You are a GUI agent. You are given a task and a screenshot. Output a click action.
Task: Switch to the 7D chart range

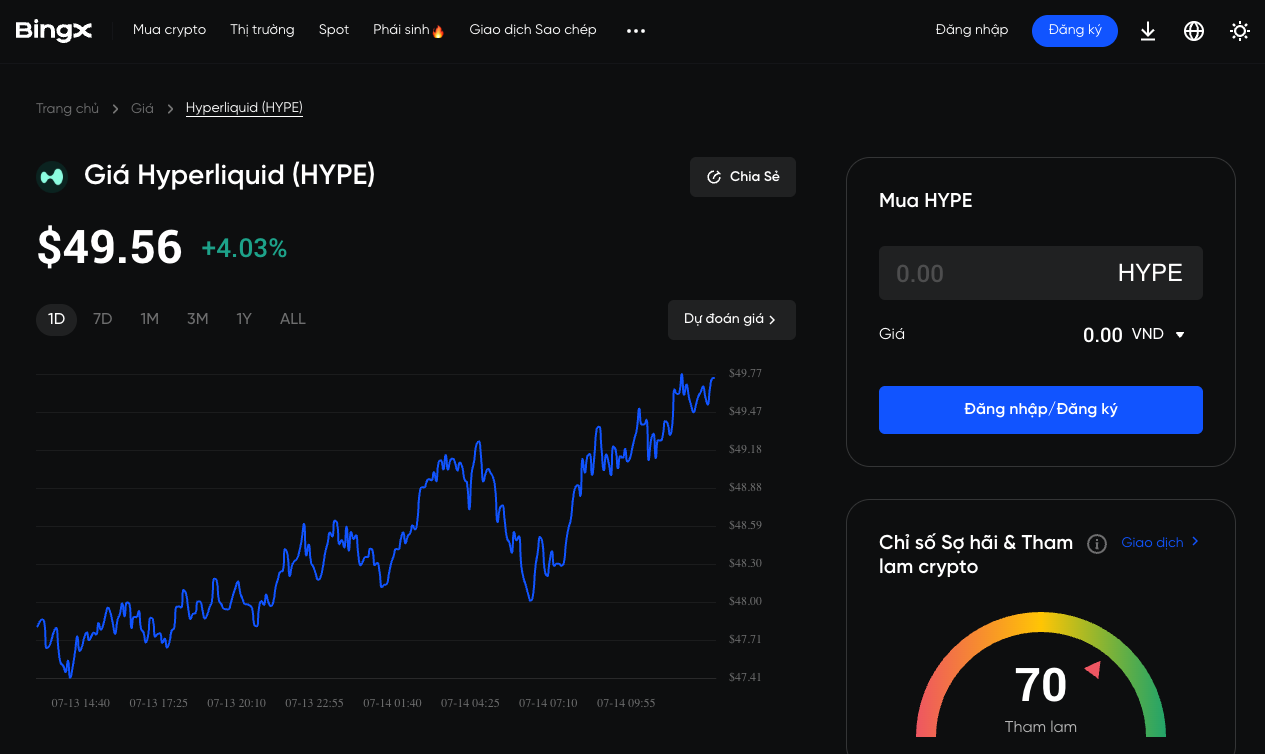102,318
